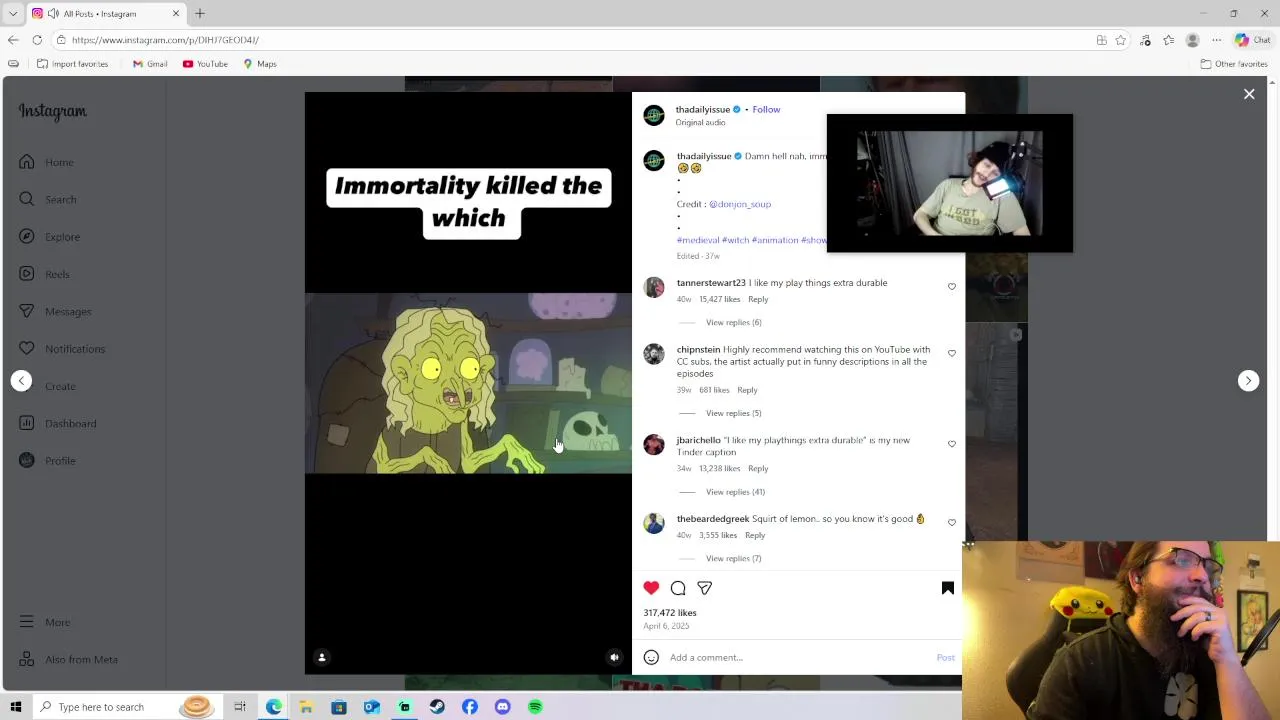View 317,472 likes list
Screen dimensions: 1280x720
click(670, 613)
